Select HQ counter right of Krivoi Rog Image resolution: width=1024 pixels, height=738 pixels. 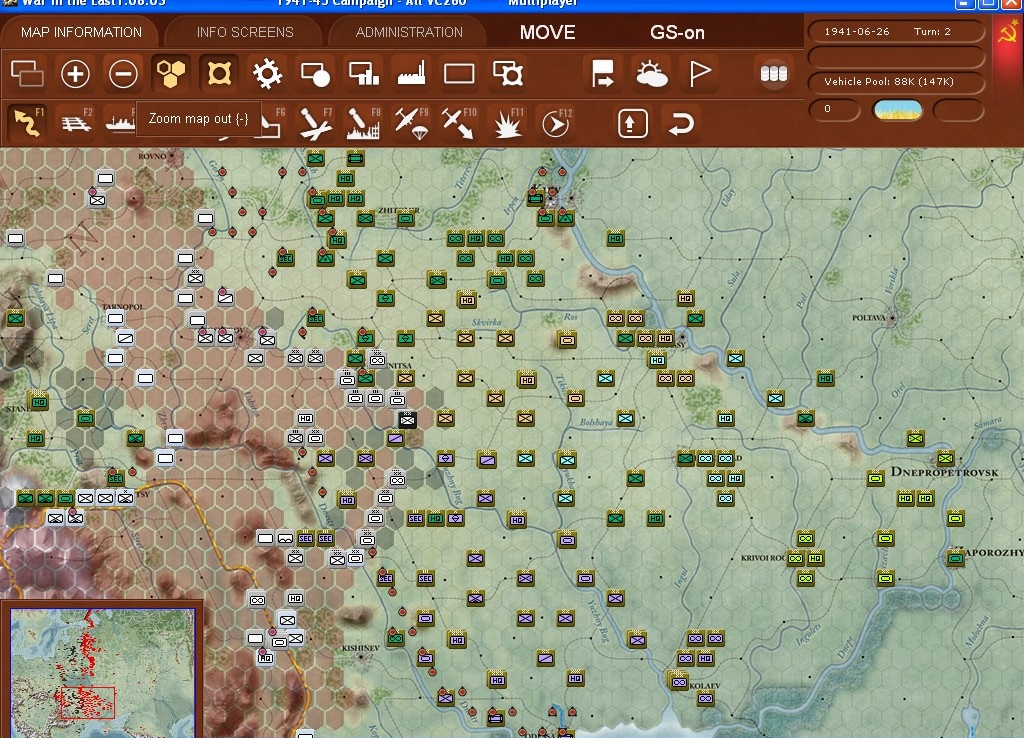[x=815, y=558]
